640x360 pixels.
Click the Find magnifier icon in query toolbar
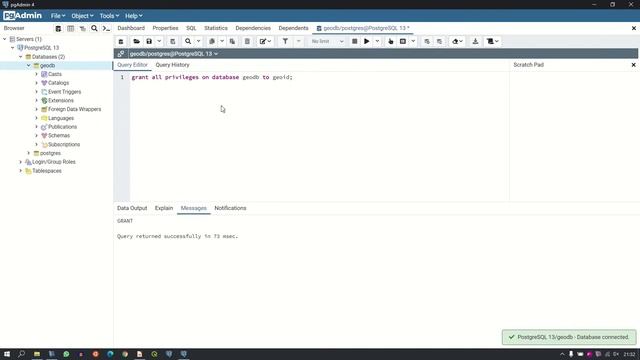(188, 41)
